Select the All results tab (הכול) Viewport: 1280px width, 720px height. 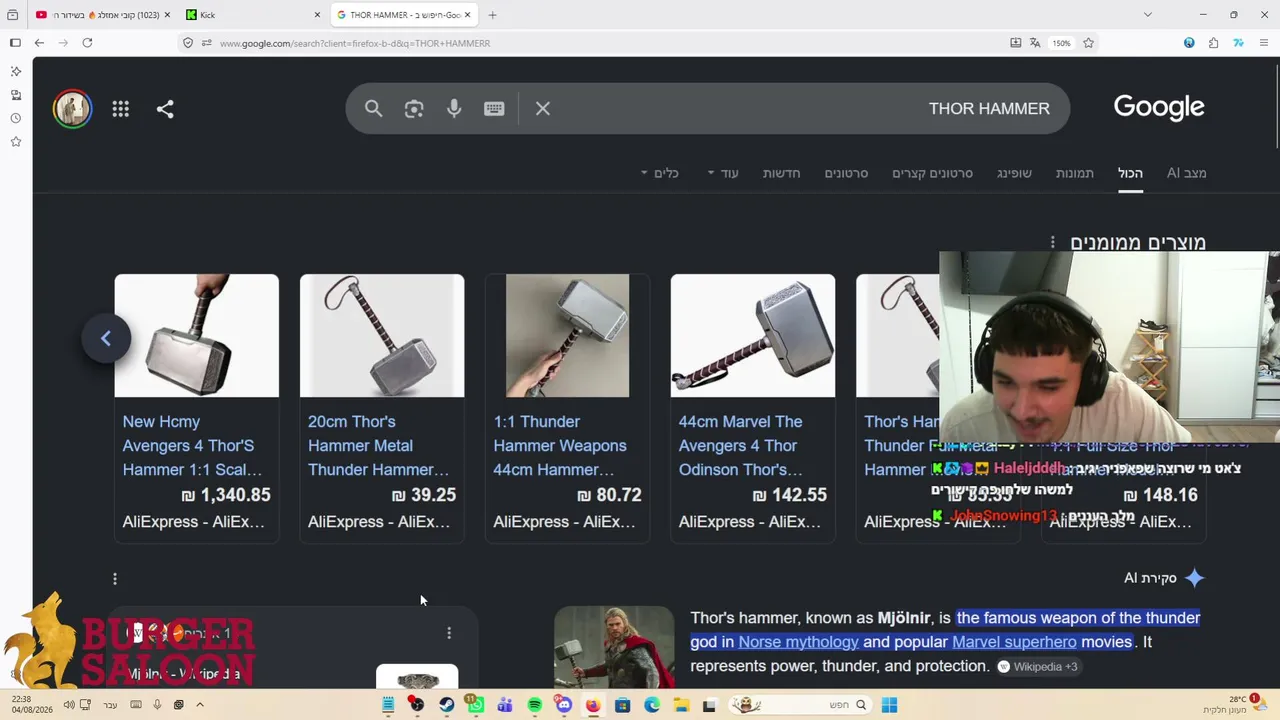coord(1130,173)
